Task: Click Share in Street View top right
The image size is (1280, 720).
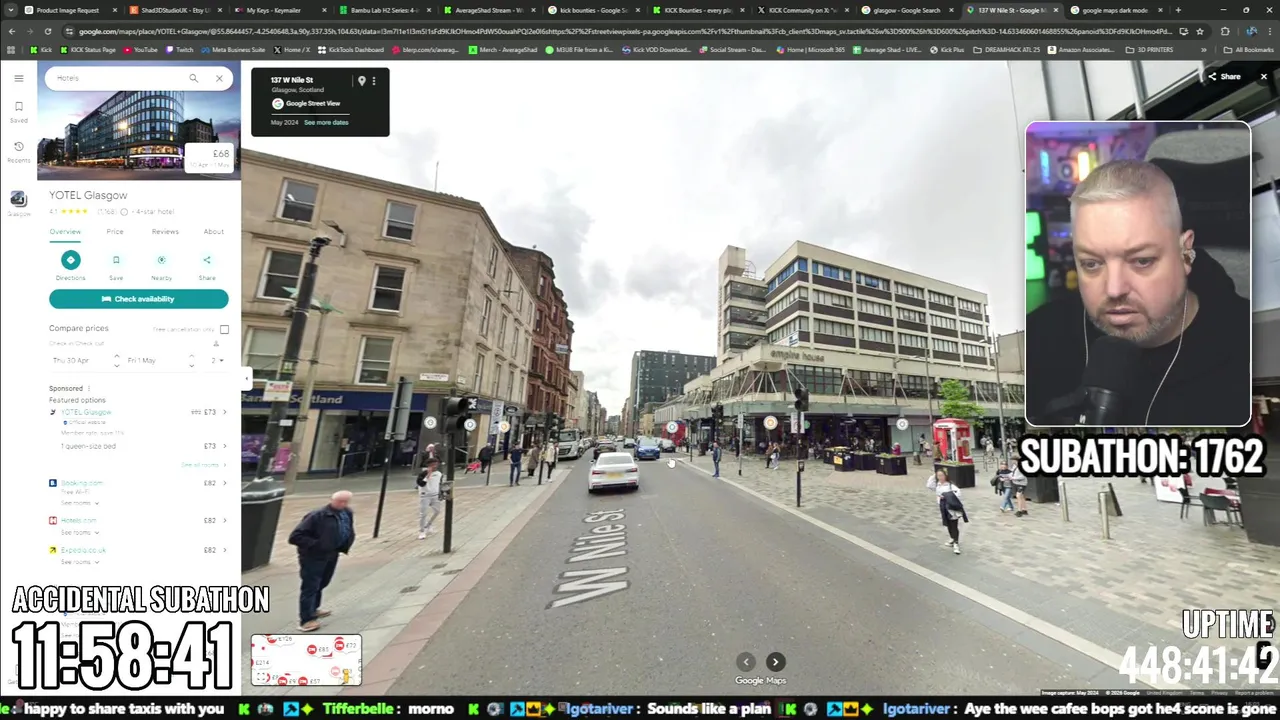Action: coord(1224,77)
